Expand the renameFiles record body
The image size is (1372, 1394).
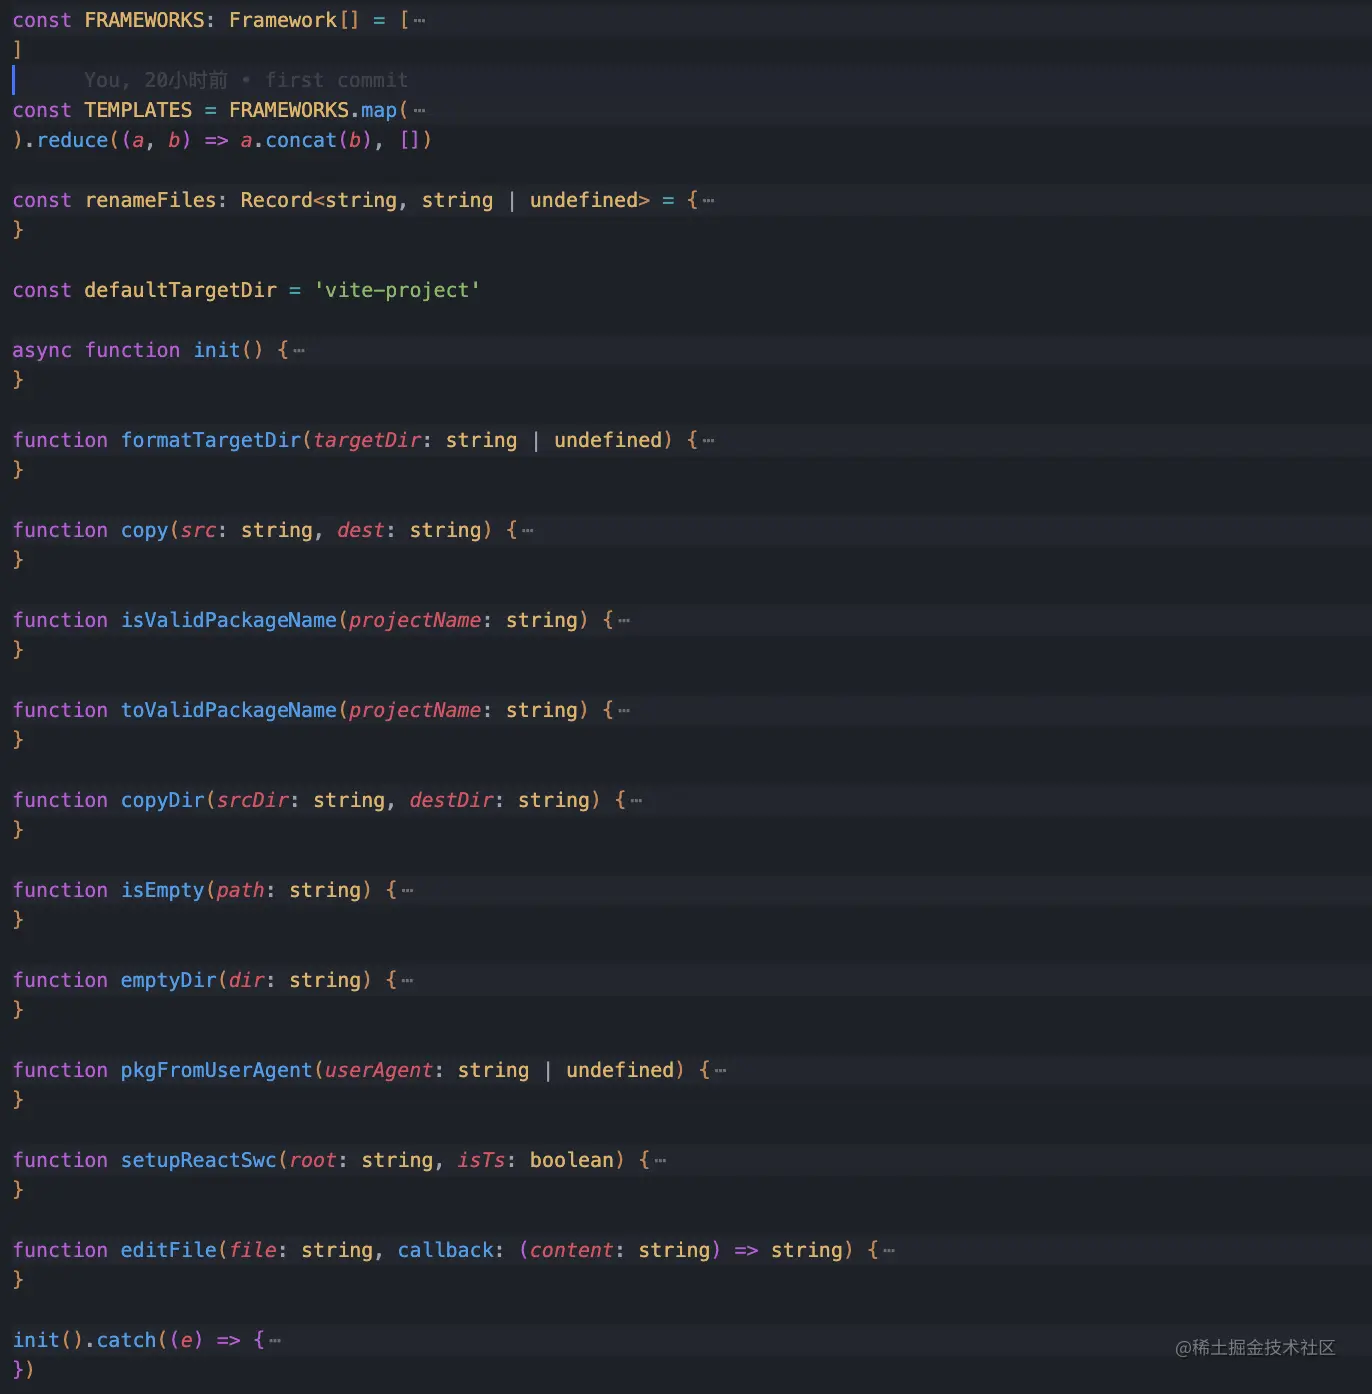708,200
